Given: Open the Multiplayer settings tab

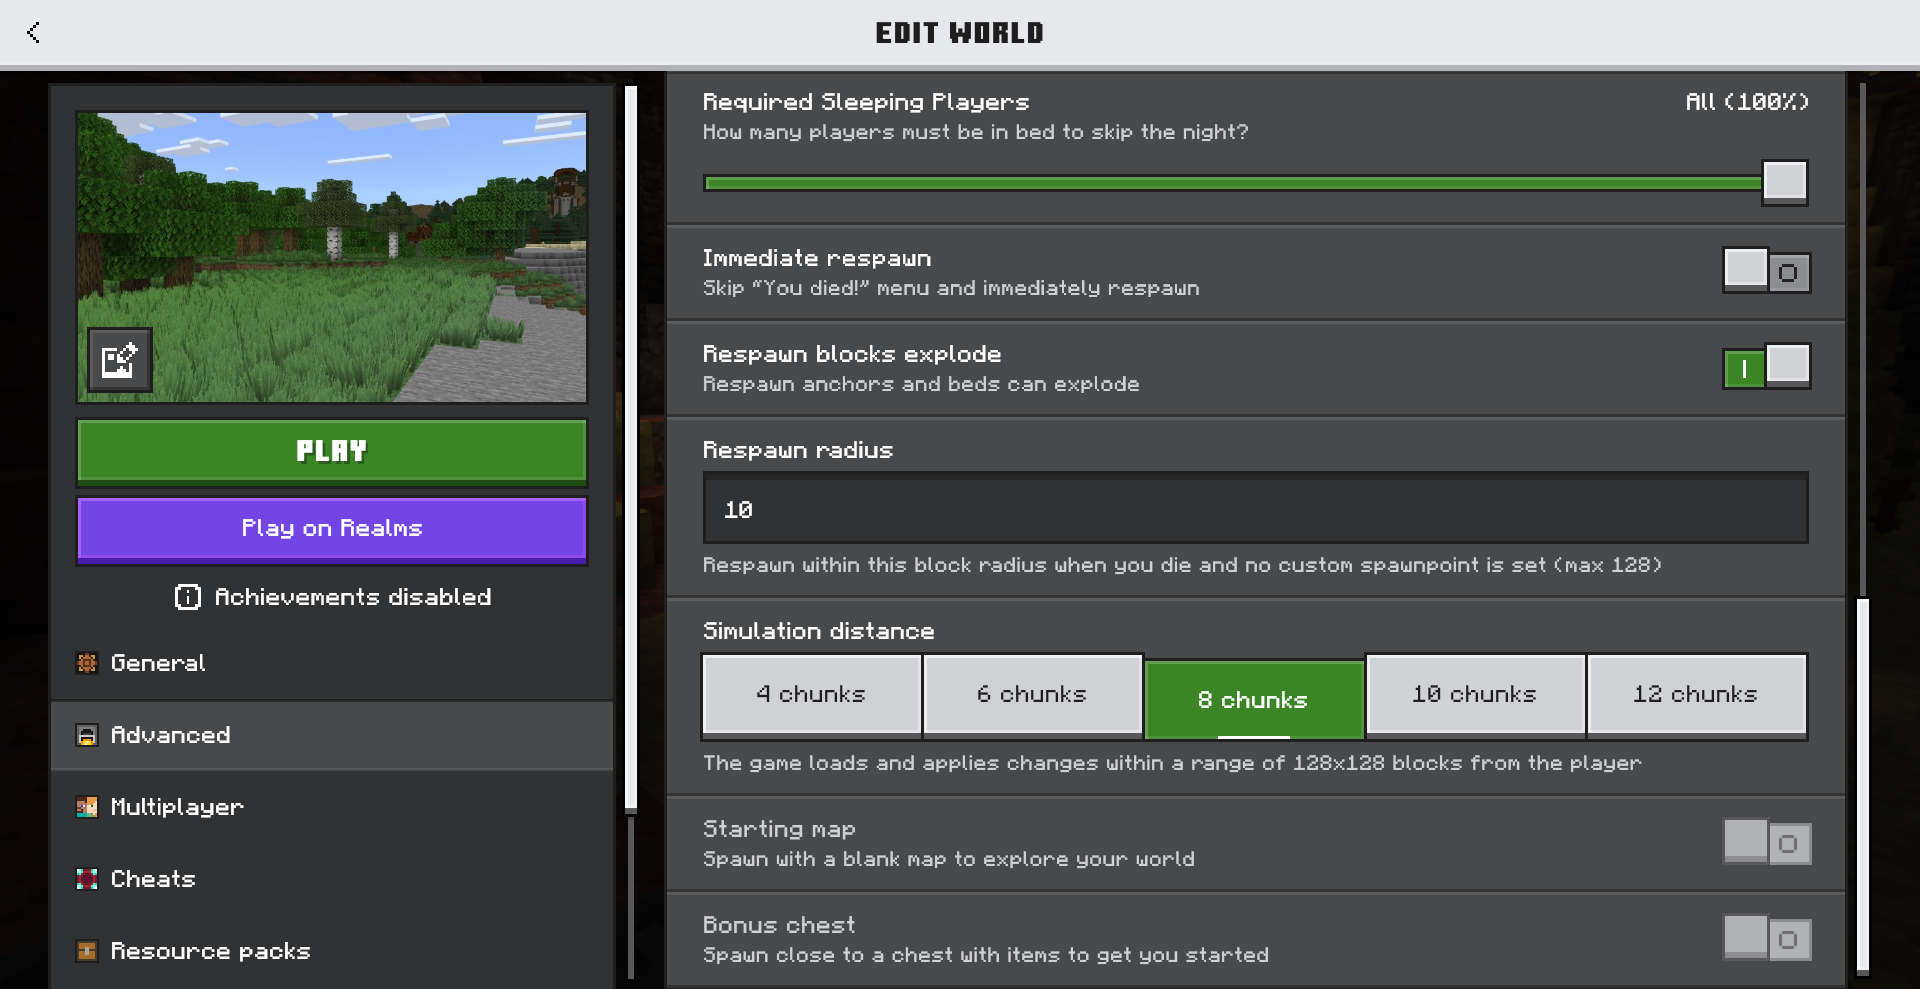Looking at the screenshot, I should pyautogui.click(x=332, y=807).
